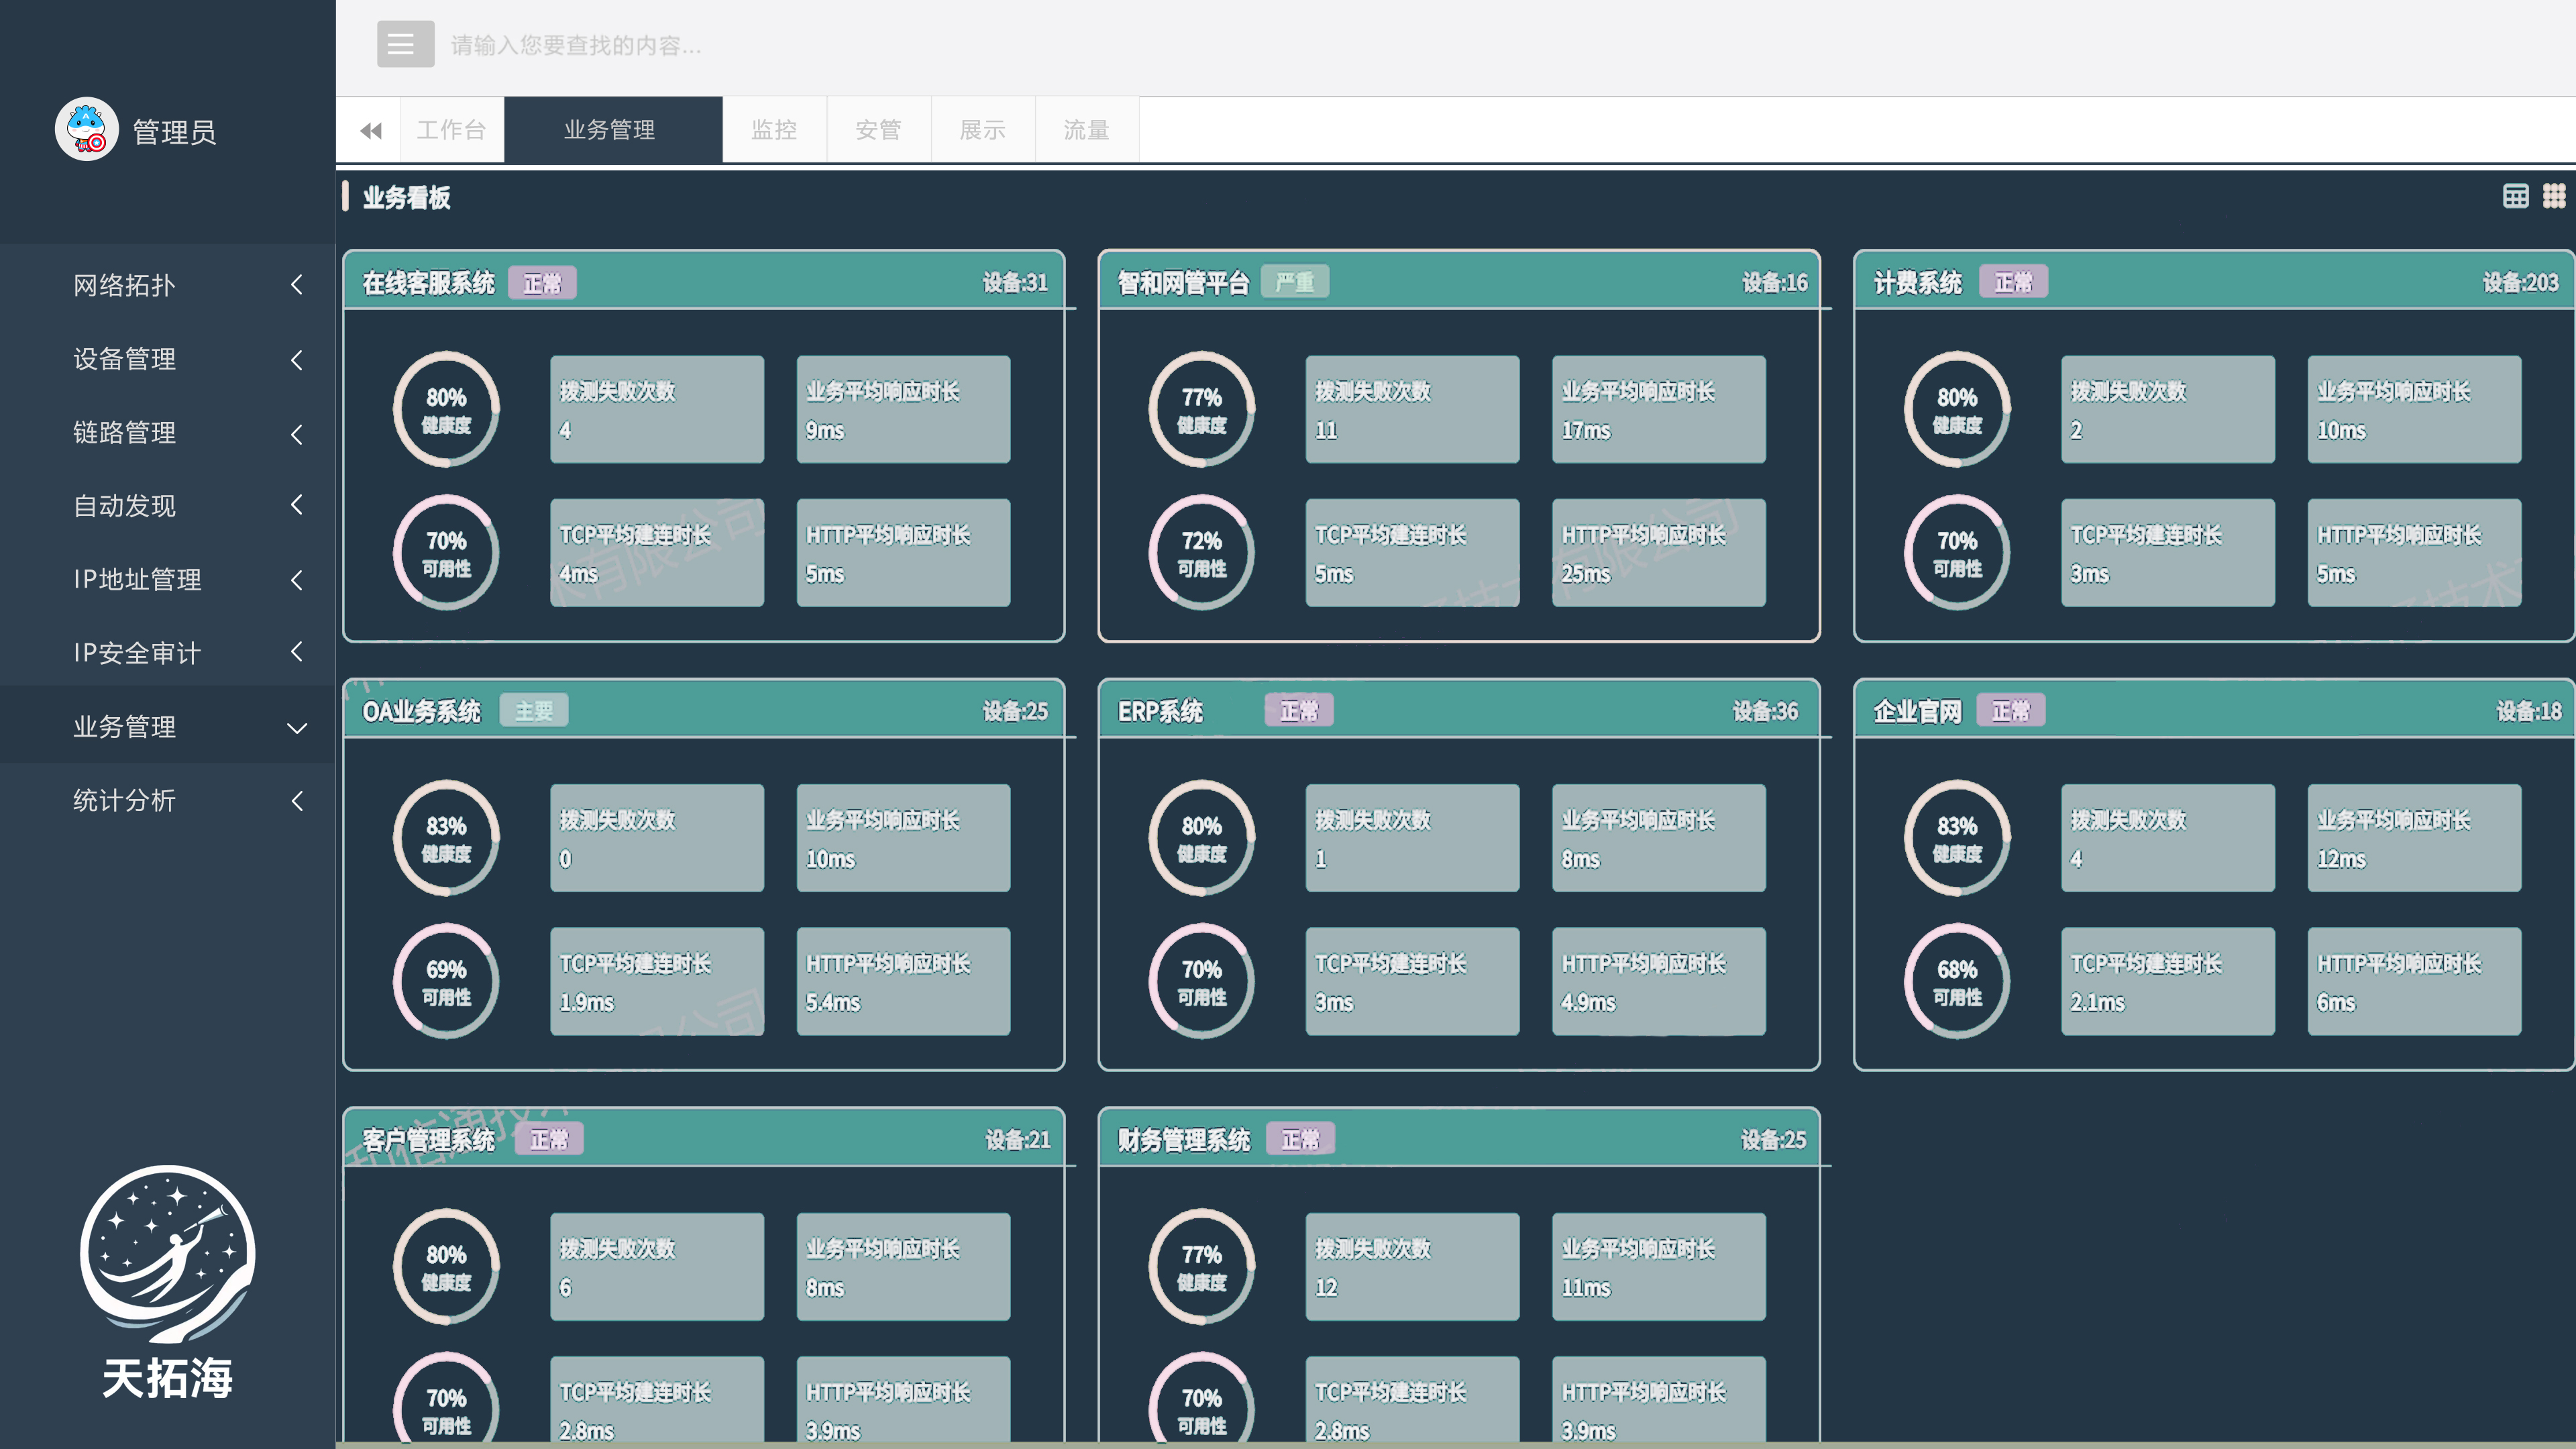2576x1449 pixels.
Task: Click the 80% health gauge in 在线客服系统
Action: [x=446, y=409]
